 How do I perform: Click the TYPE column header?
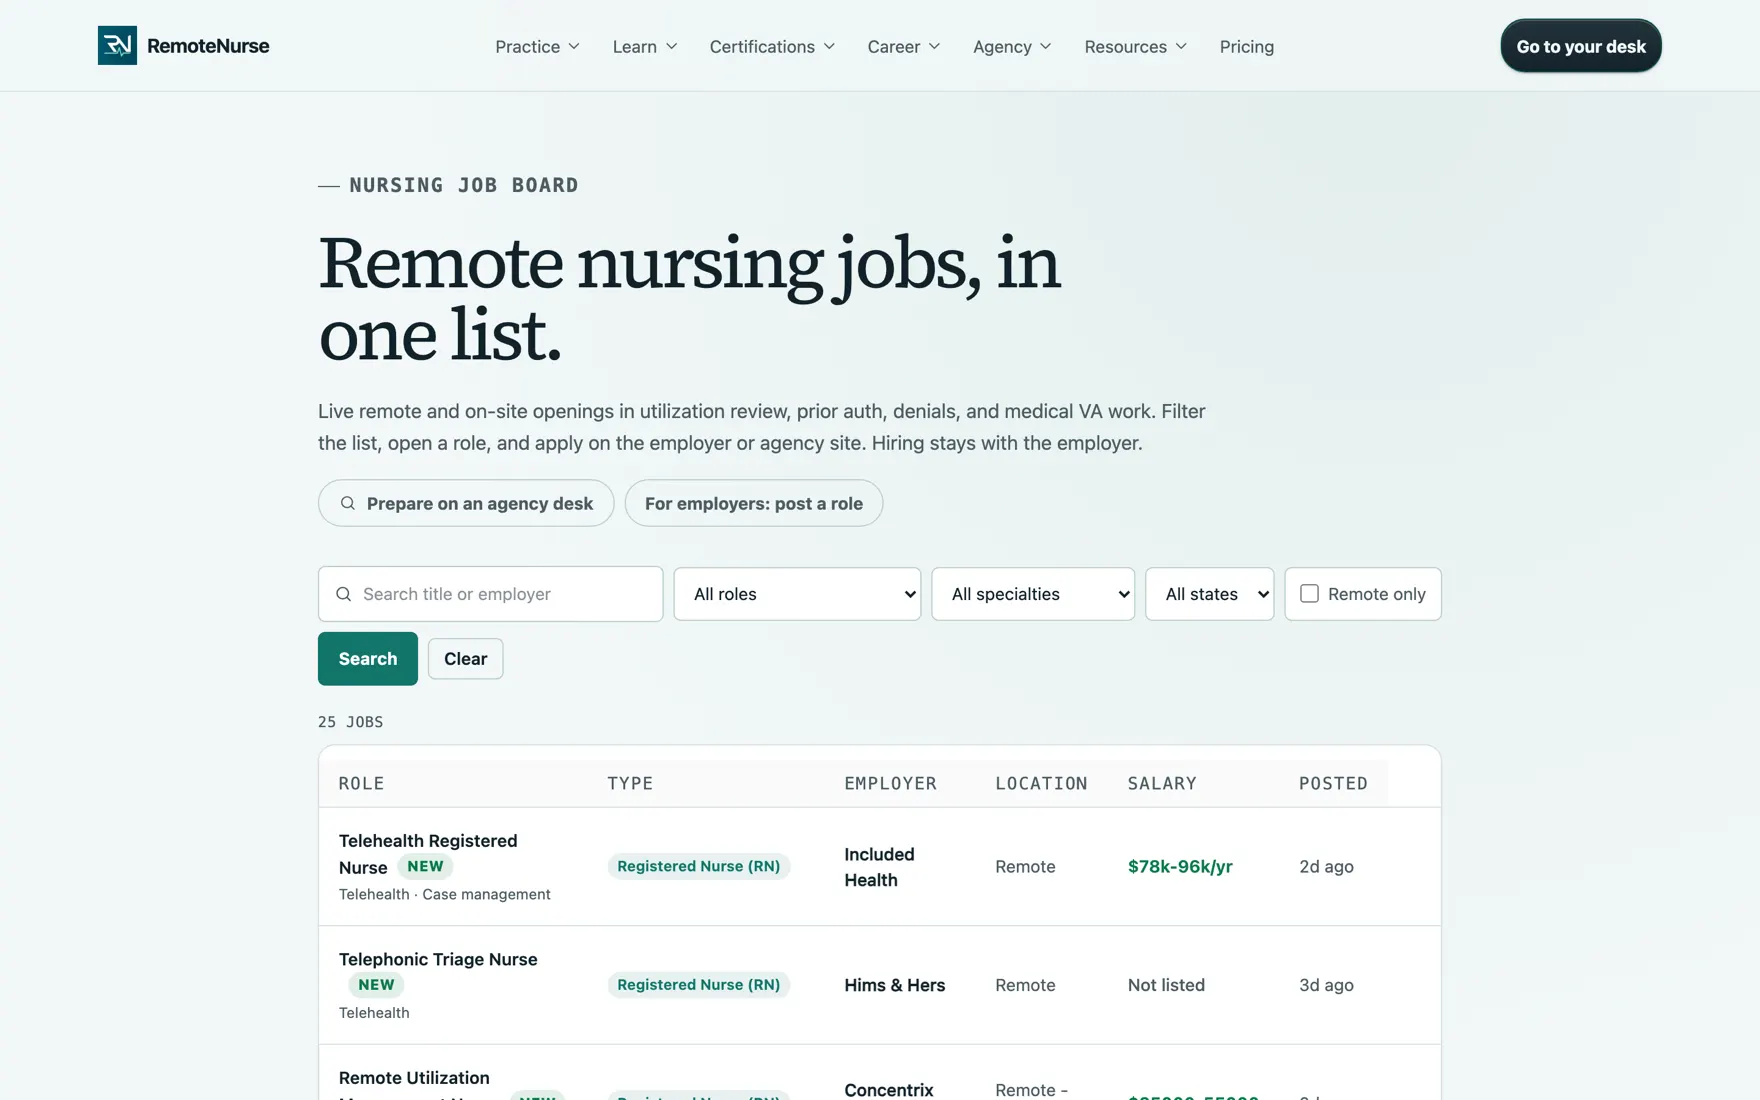[630, 783]
